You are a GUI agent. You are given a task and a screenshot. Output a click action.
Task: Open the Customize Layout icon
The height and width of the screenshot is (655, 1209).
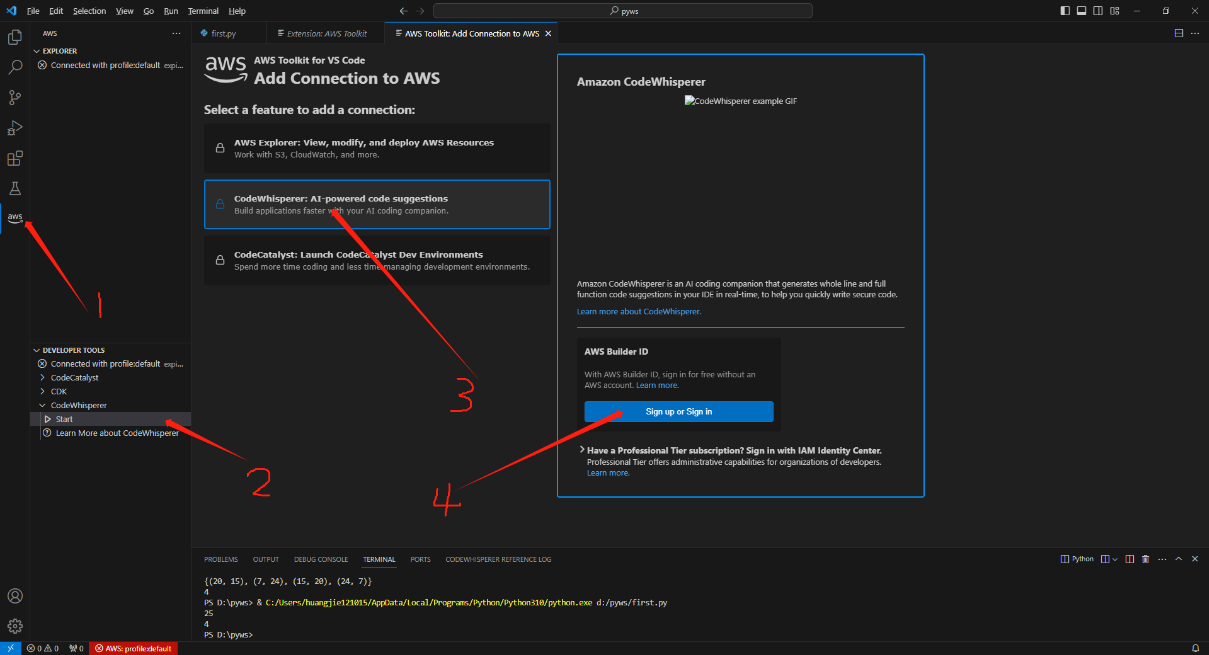point(1113,11)
